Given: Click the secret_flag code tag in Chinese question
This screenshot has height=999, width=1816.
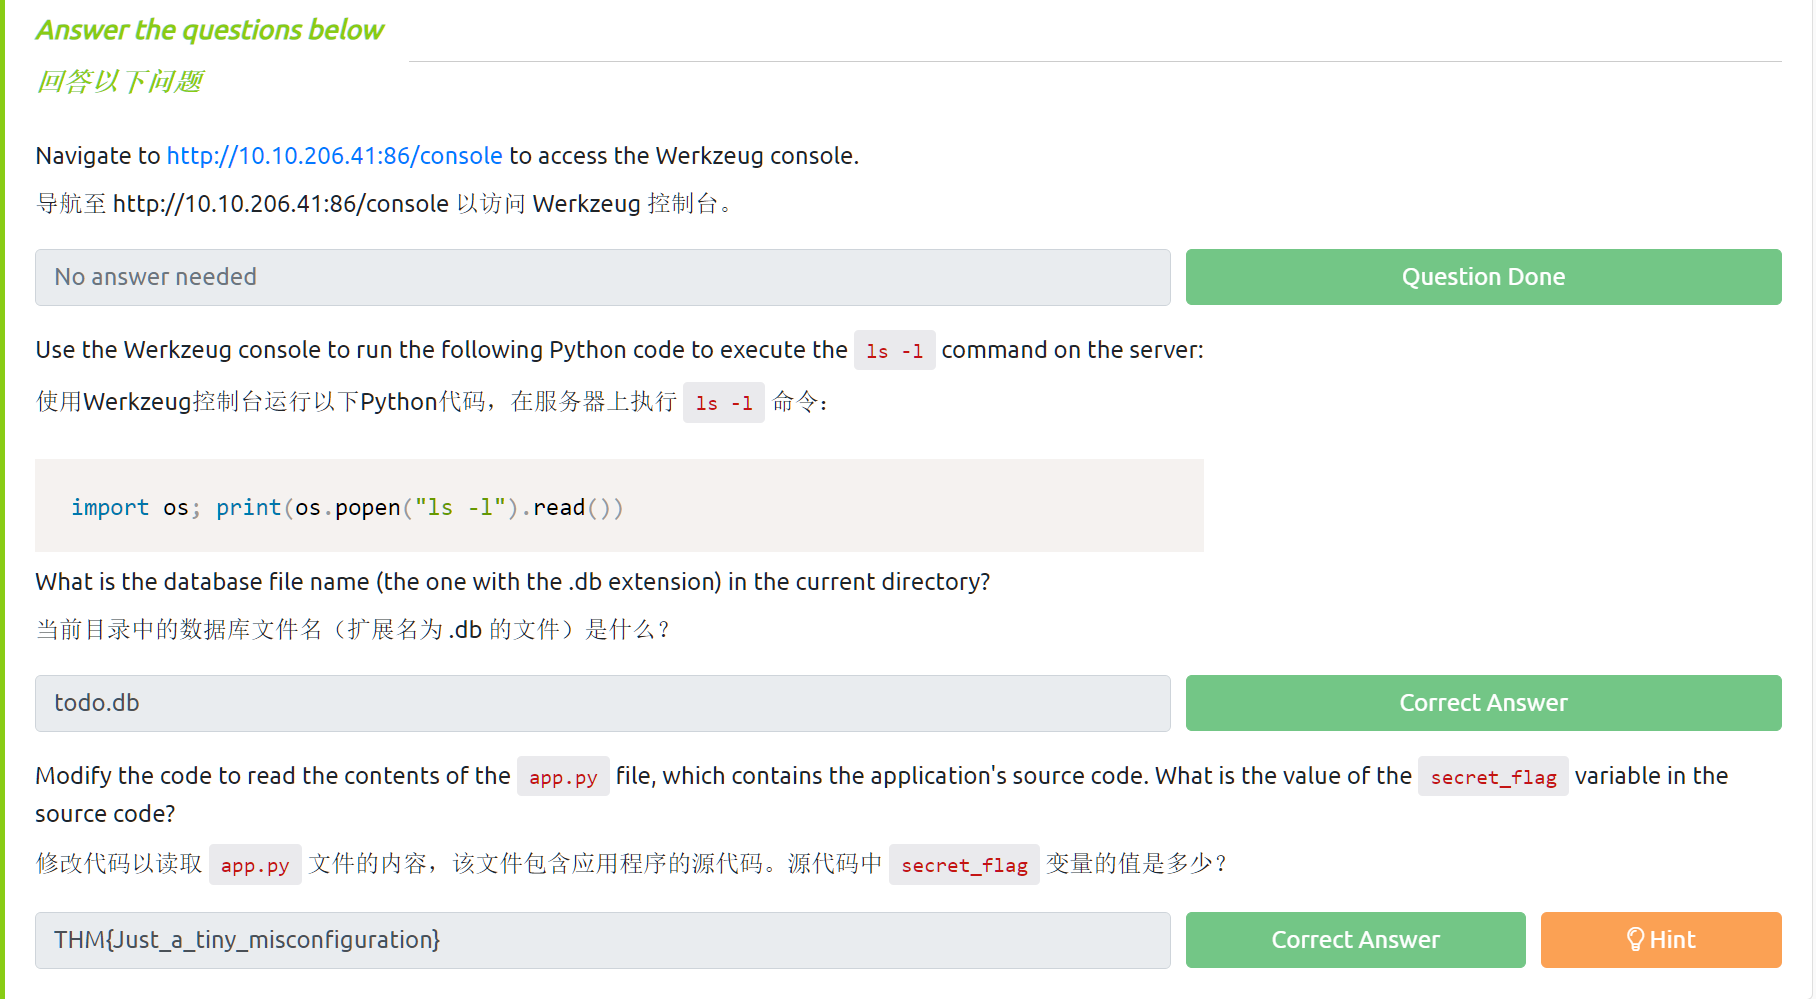Looking at the screenshot, I should click(963, 865).
